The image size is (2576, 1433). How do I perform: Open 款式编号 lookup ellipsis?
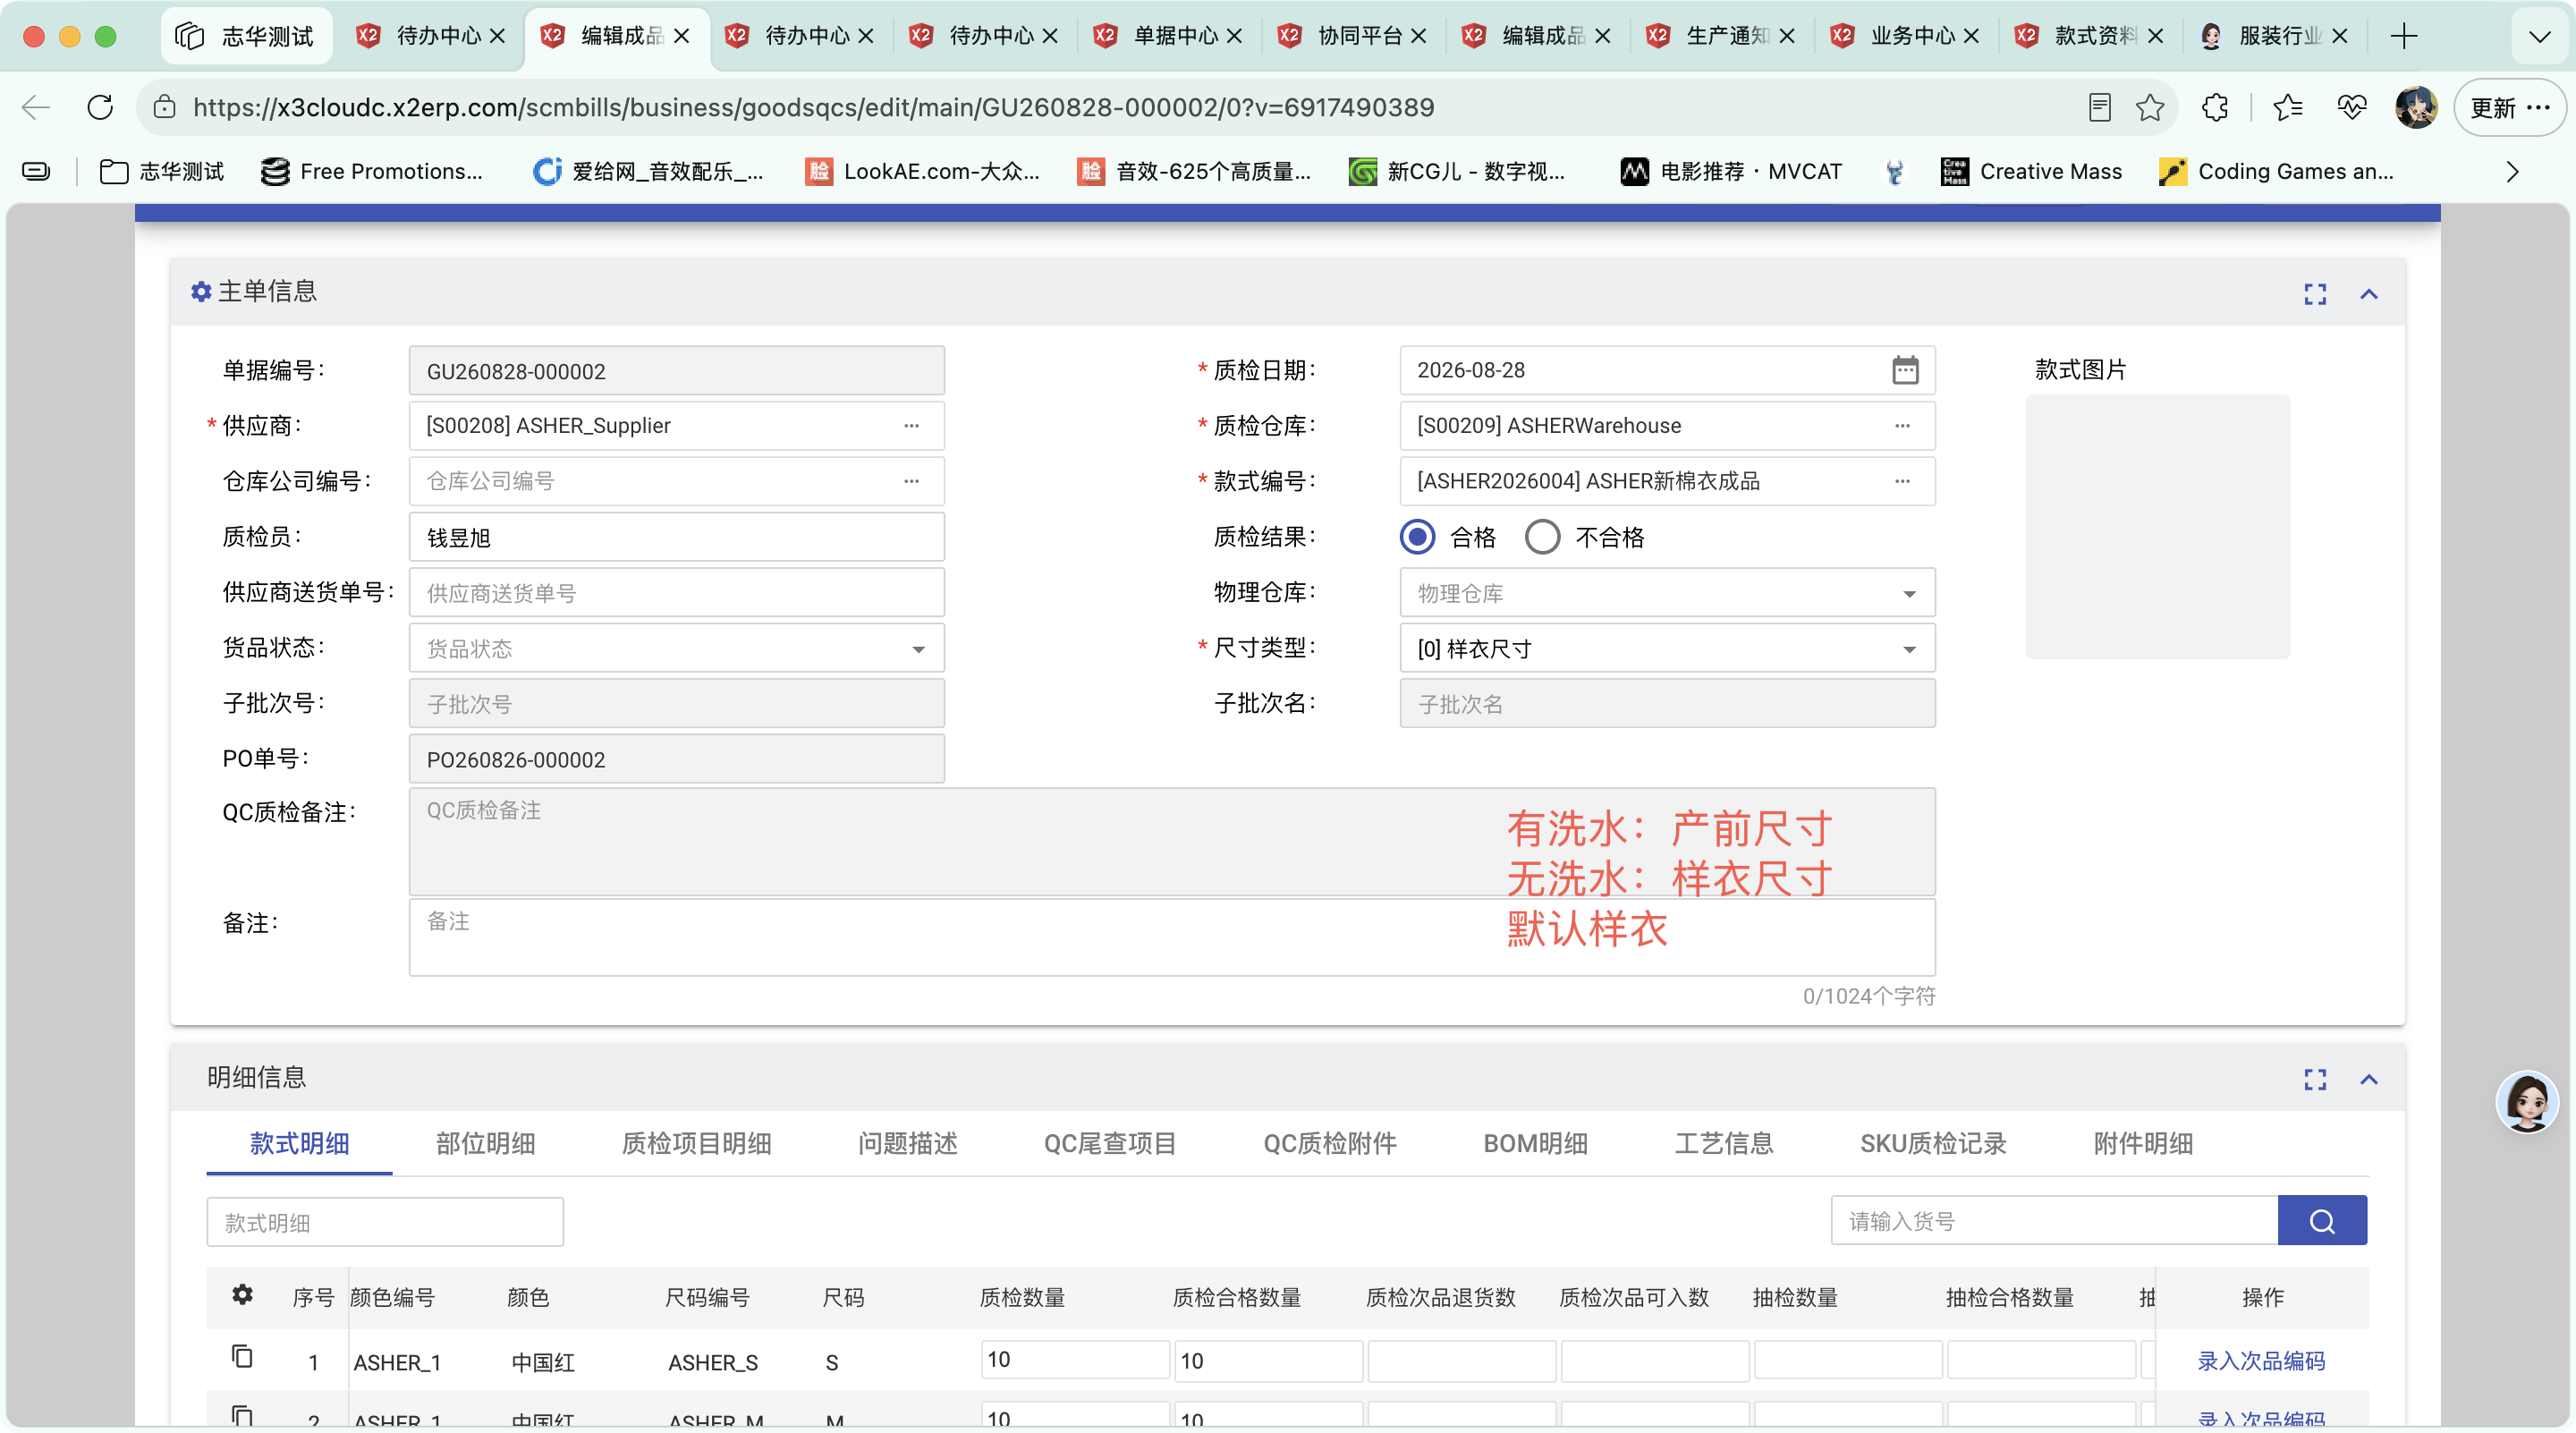pyautogui.click(x=1902, y=481)
